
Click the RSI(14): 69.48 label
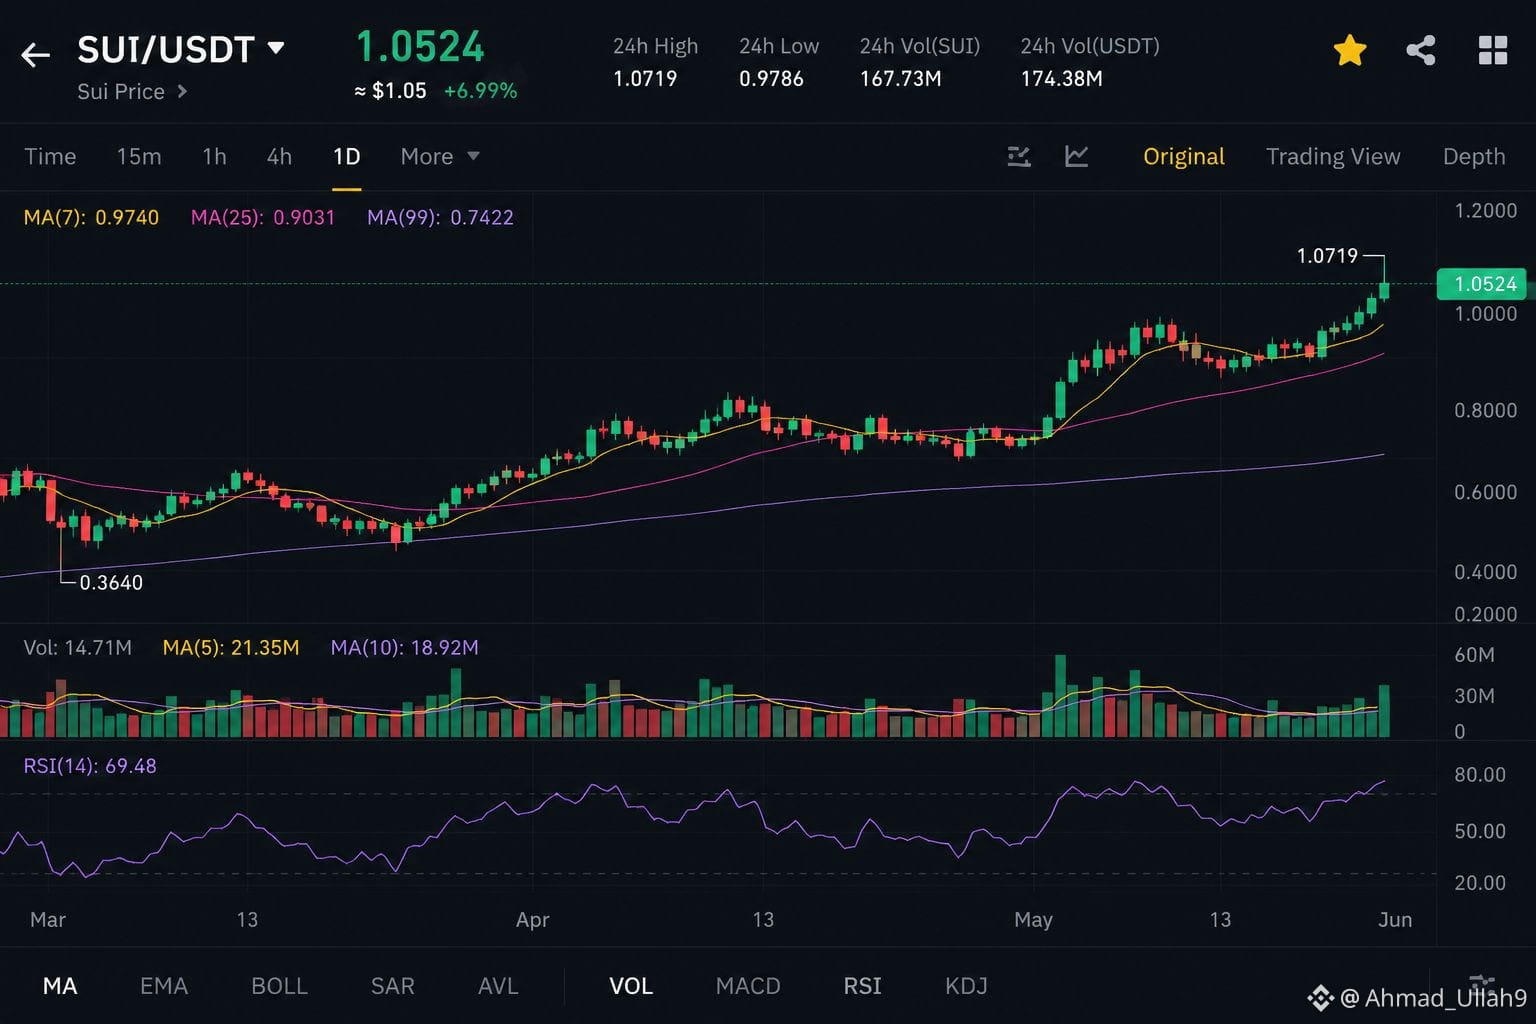(90, 766)
